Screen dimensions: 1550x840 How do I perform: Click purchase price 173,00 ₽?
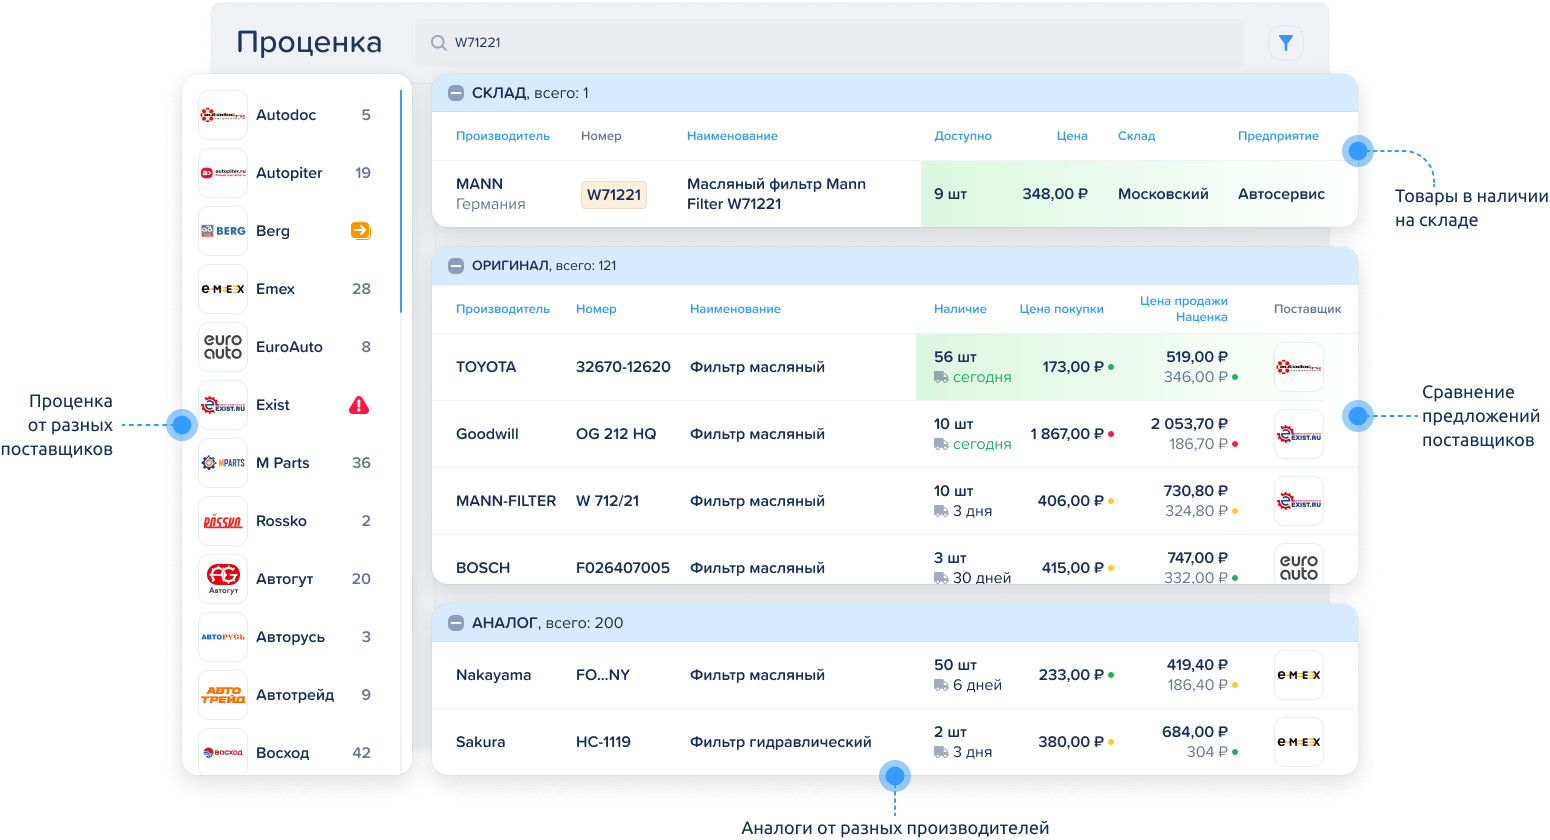pyautogui.click(x=1074, y=367)
